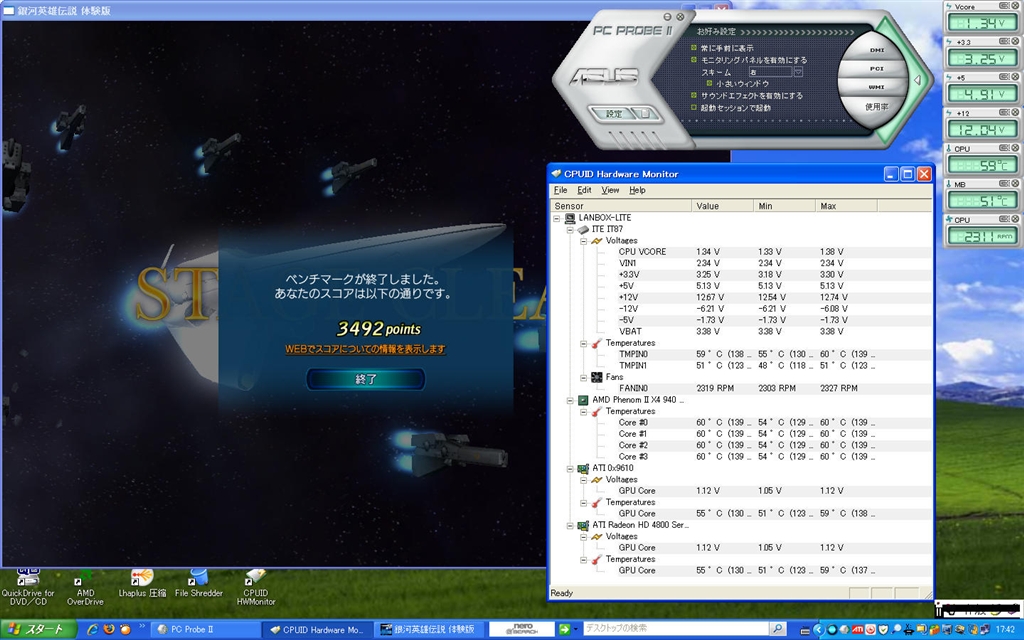
Task: Close the +12 monitoring panel
Action: [1014, 112]
